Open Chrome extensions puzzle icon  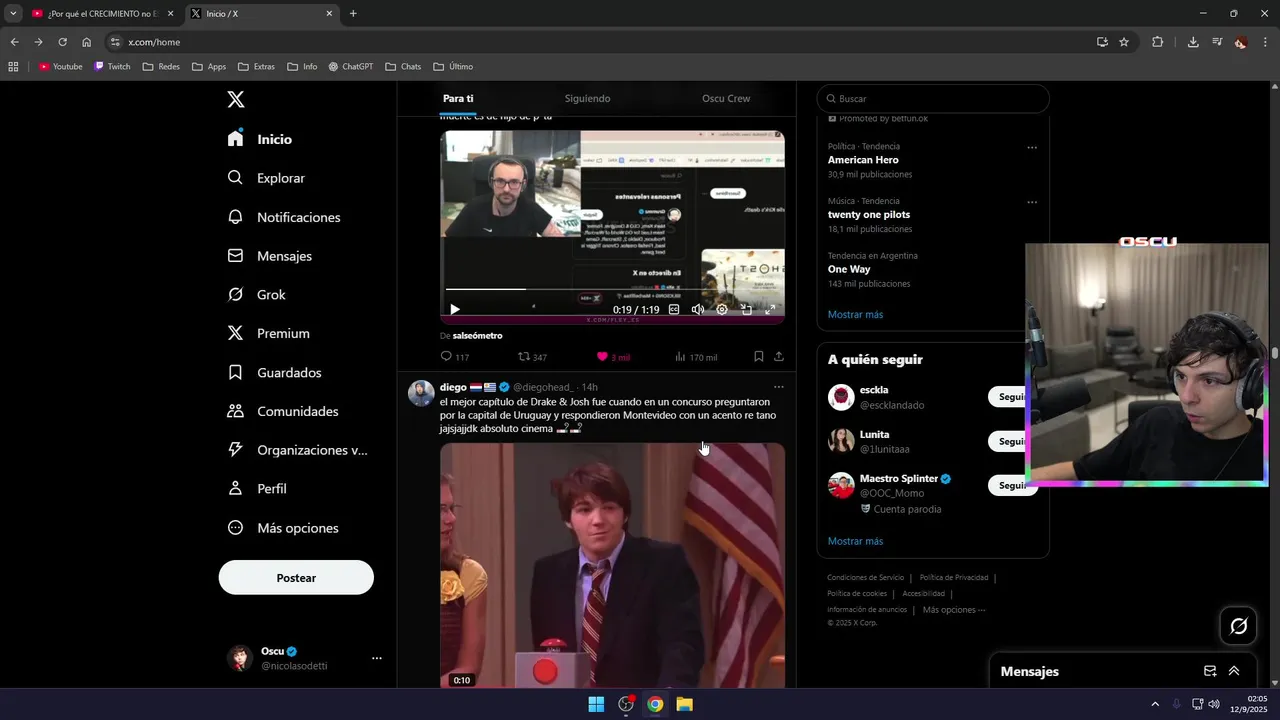(x=1158, y=42)
